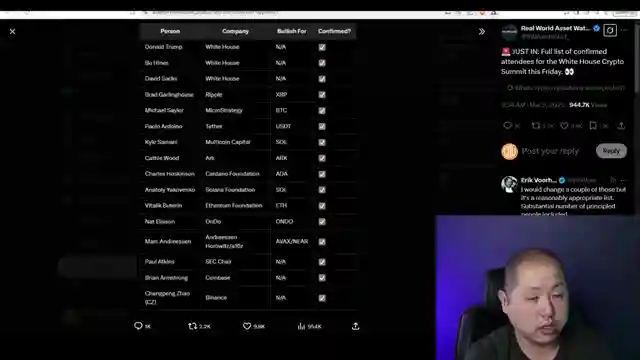
Task: Click the Grok icon beside the account name
Action: coord(610,30)
